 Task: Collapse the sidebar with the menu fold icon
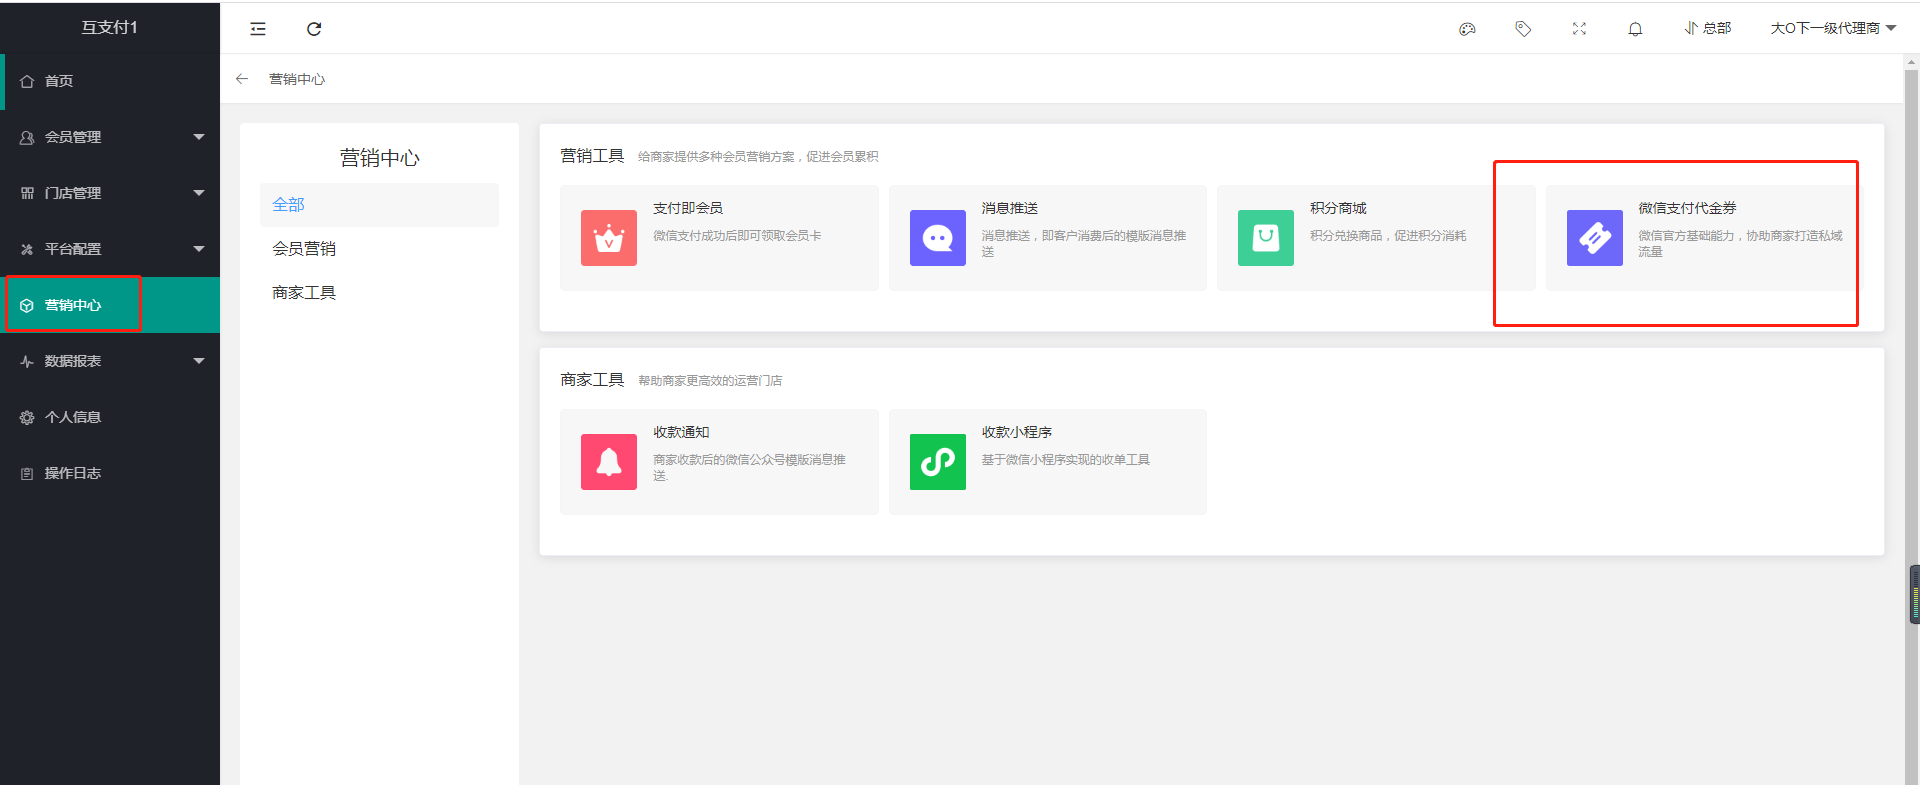(258, 29)
